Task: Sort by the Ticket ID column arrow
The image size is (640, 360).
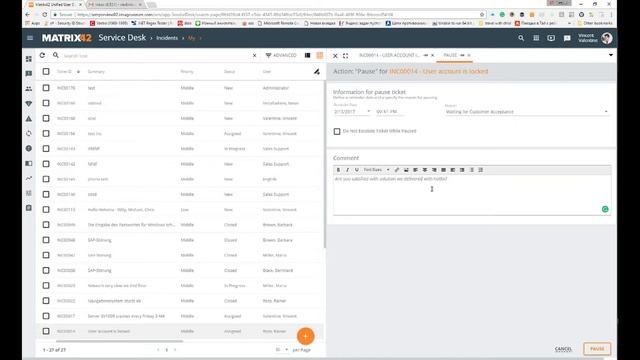Action: (78, 72)
